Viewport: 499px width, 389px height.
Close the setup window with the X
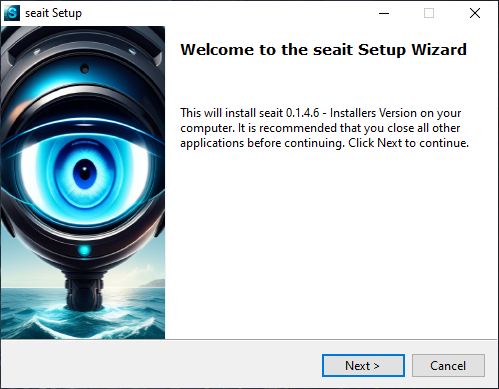(475, 13)
